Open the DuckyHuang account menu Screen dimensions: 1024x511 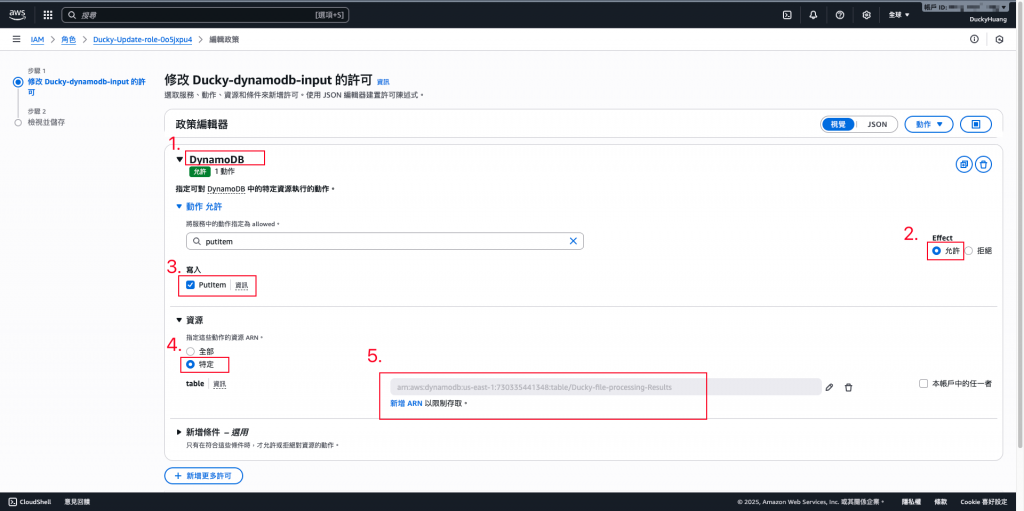(x=988, y=20)
